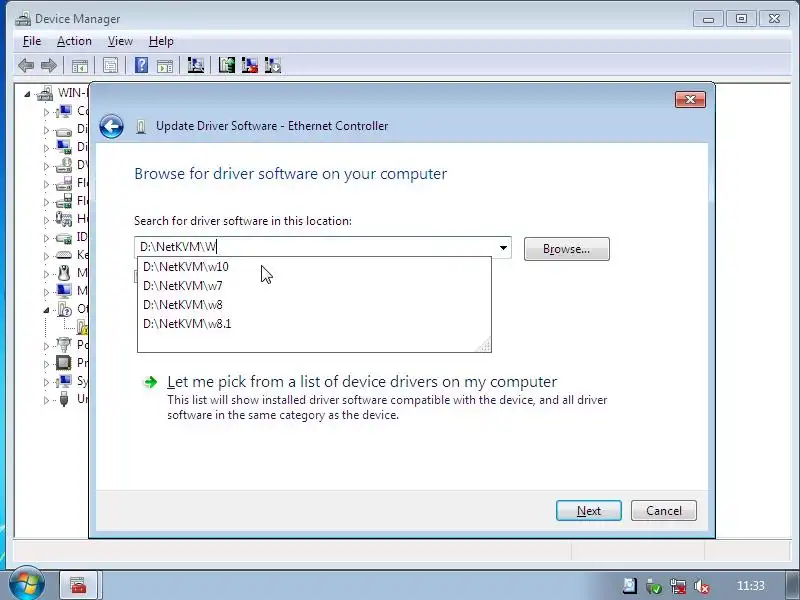Expand the Computer category node
Viewport: 800px width, 600px height.
click(x=46, y=112)
